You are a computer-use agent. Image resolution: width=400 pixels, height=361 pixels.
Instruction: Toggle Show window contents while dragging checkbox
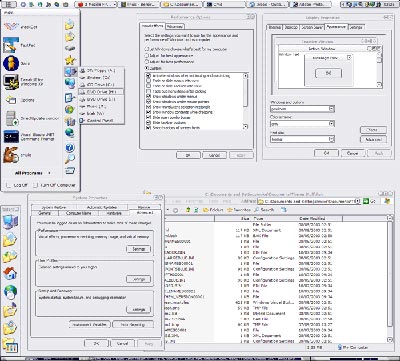click(x=149, y=112)
